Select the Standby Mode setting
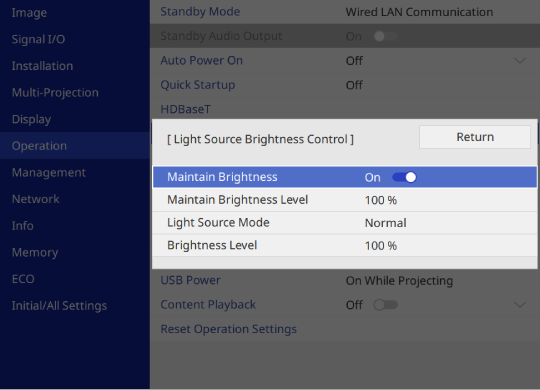Image resolution: width=540 pixels, height=390 pixels. tap(345, 12)
